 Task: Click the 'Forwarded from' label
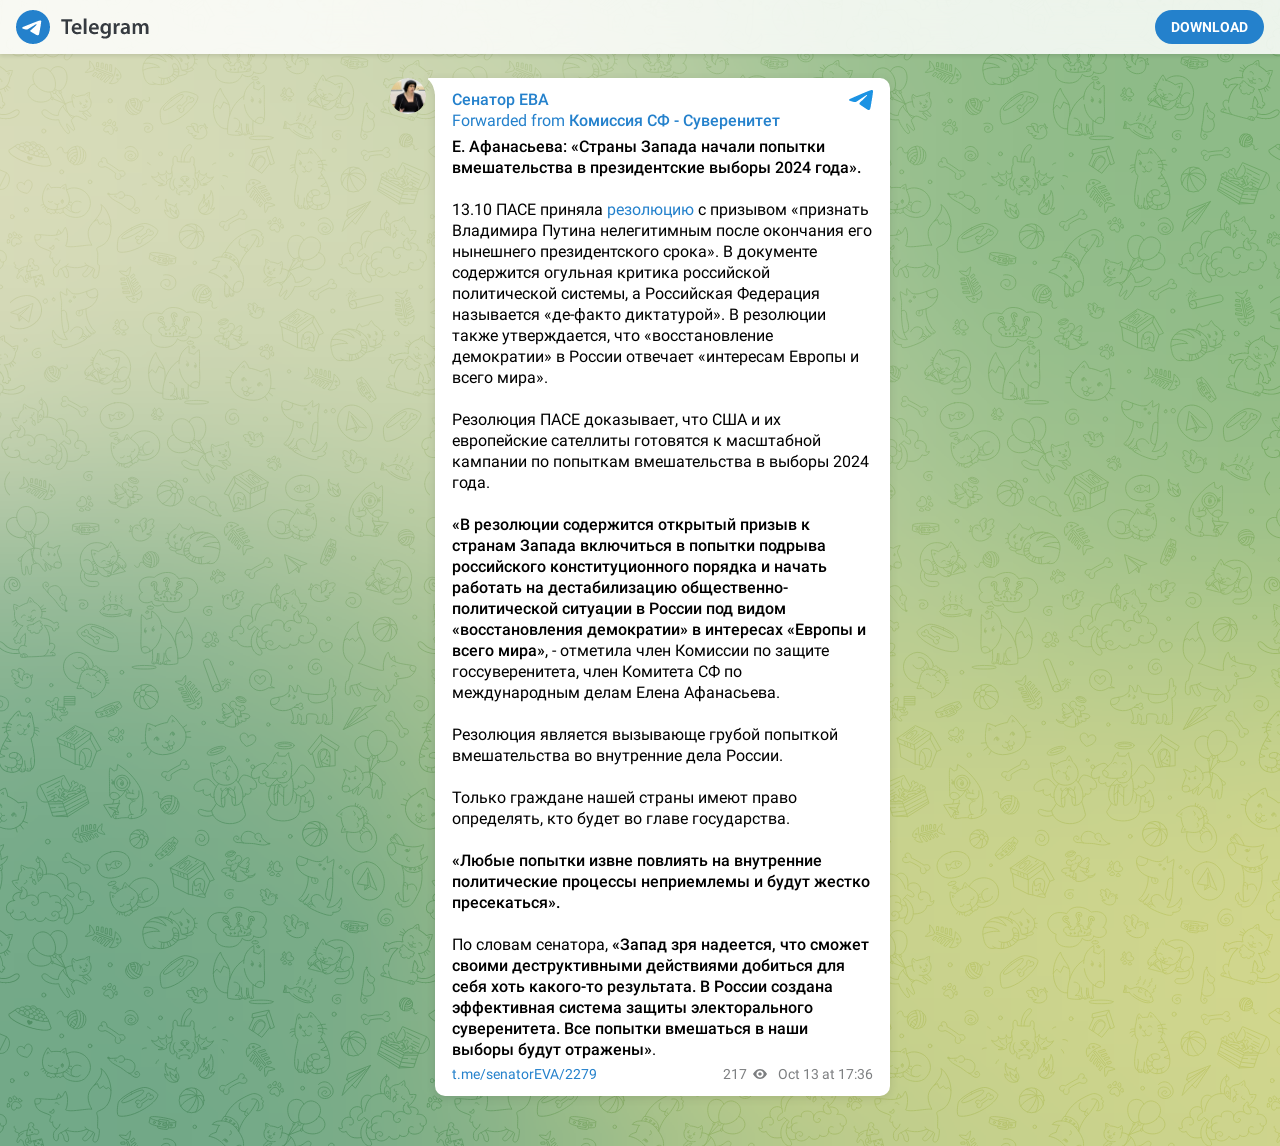click(x=508, y=120)
